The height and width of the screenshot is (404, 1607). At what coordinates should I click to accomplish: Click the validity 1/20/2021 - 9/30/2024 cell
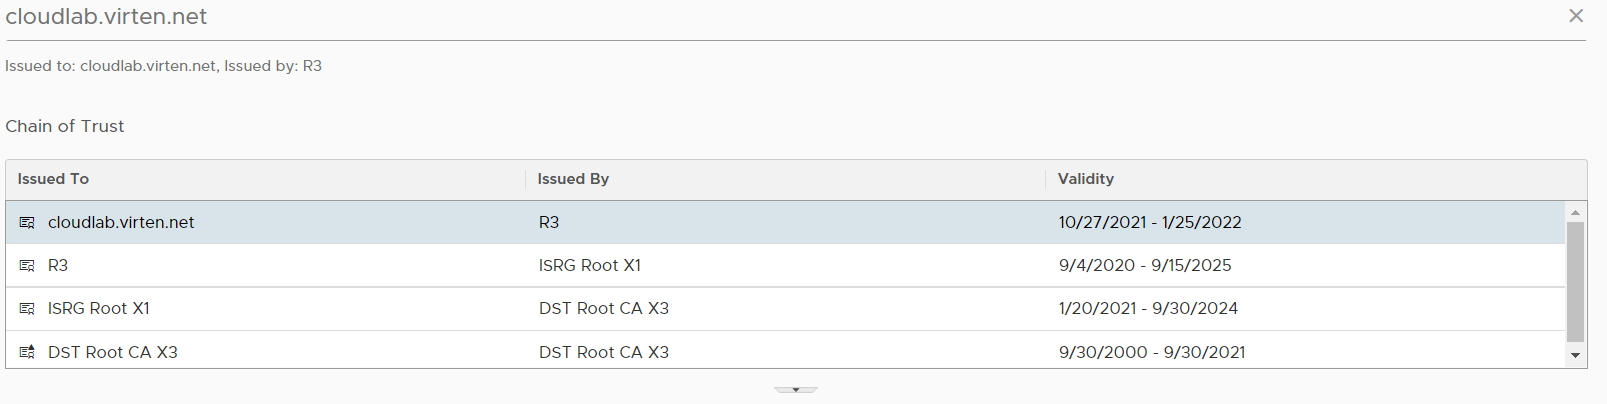[x=1148, y=308]
